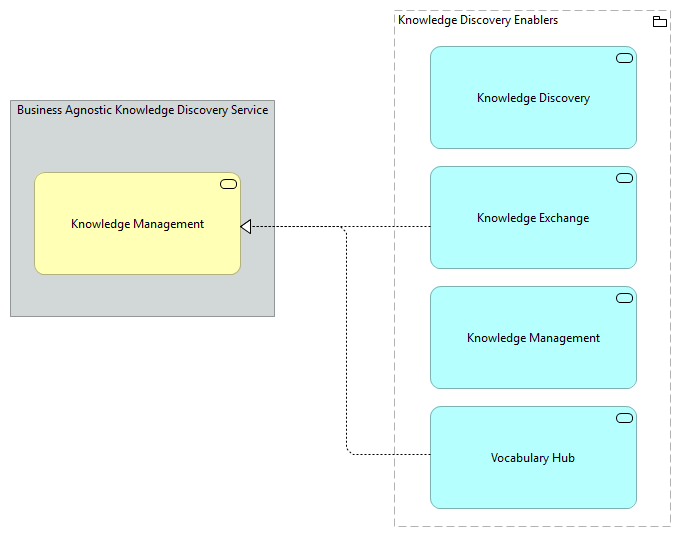Select the yellow Knowledge Management service box
This screenshot has height=537, width=681.
[x=137, y=224]
